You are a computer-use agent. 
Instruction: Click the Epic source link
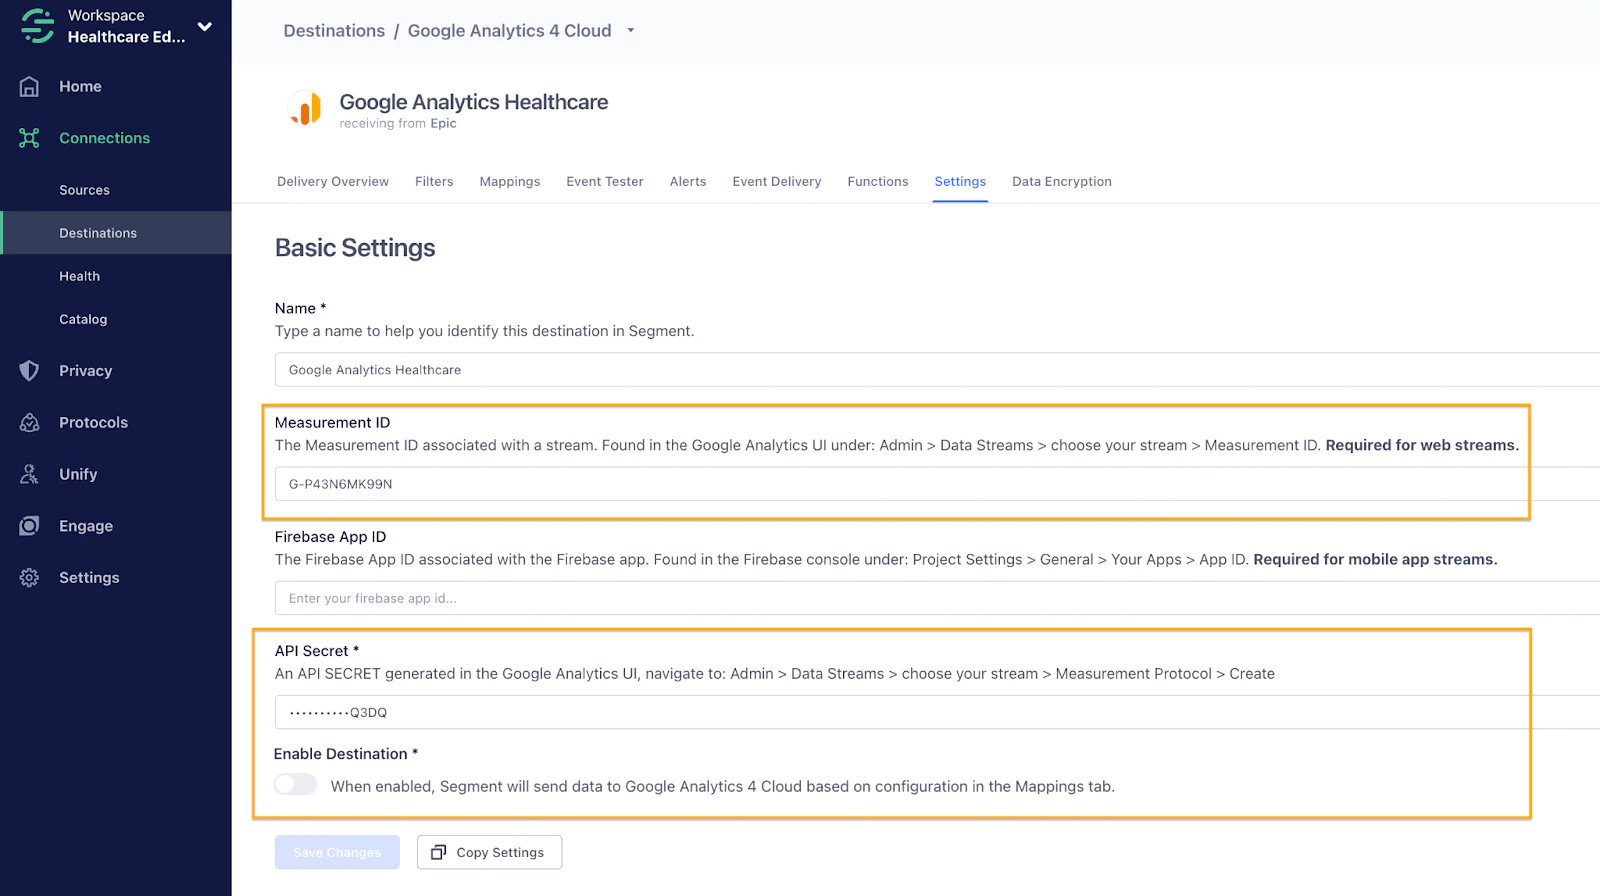click(443, 124)
